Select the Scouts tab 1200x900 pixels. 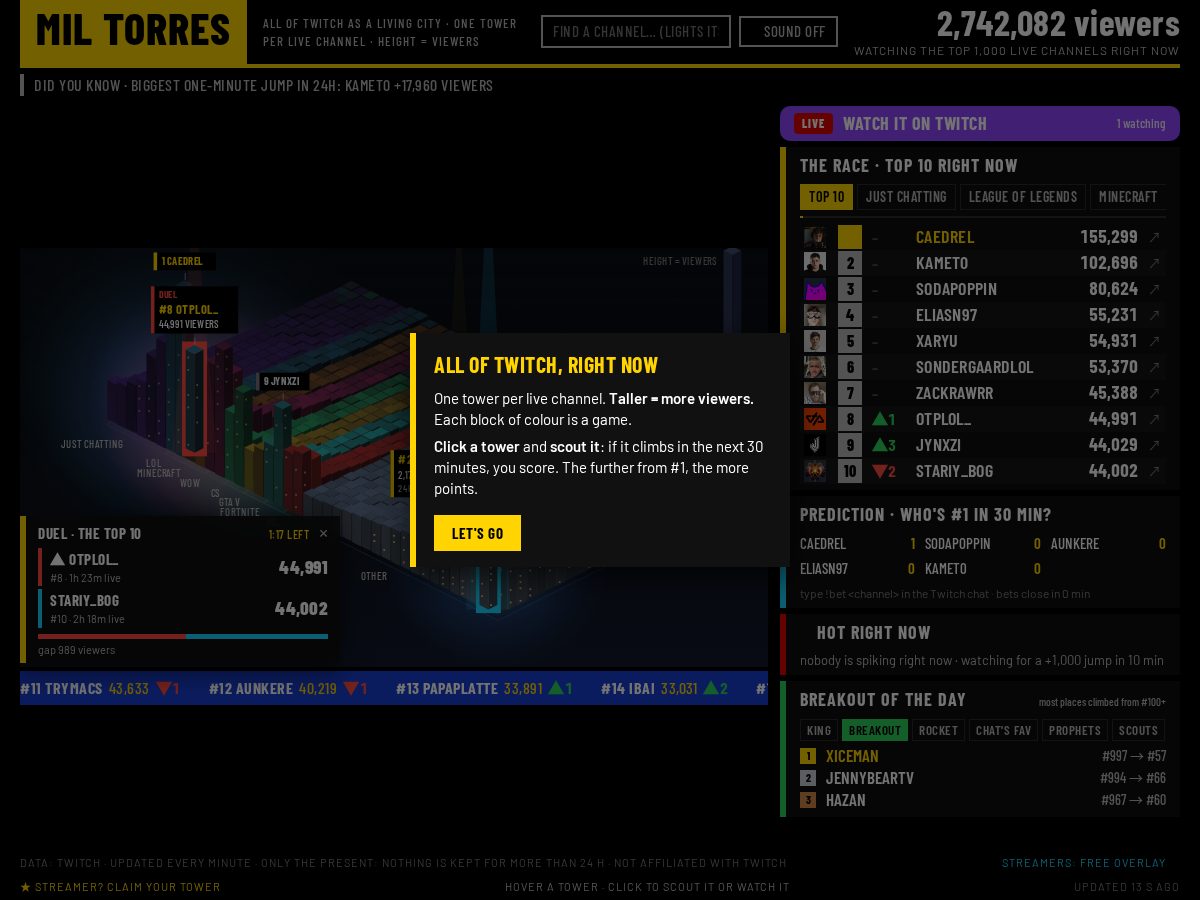[1138, 731]
